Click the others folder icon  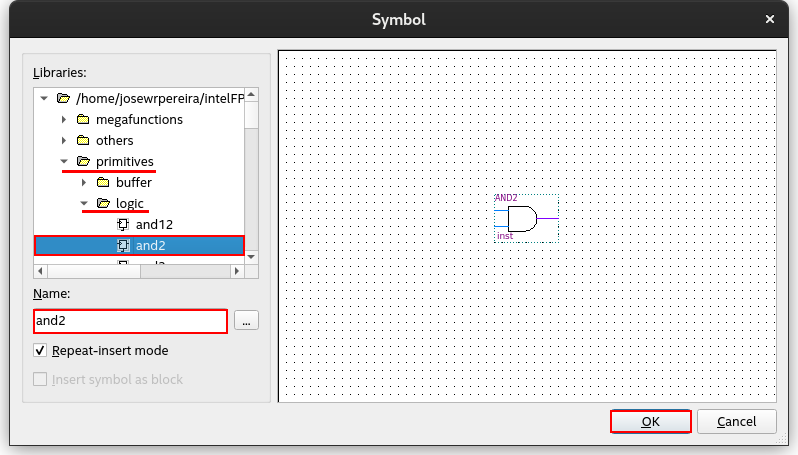click(x=83, y=140)
